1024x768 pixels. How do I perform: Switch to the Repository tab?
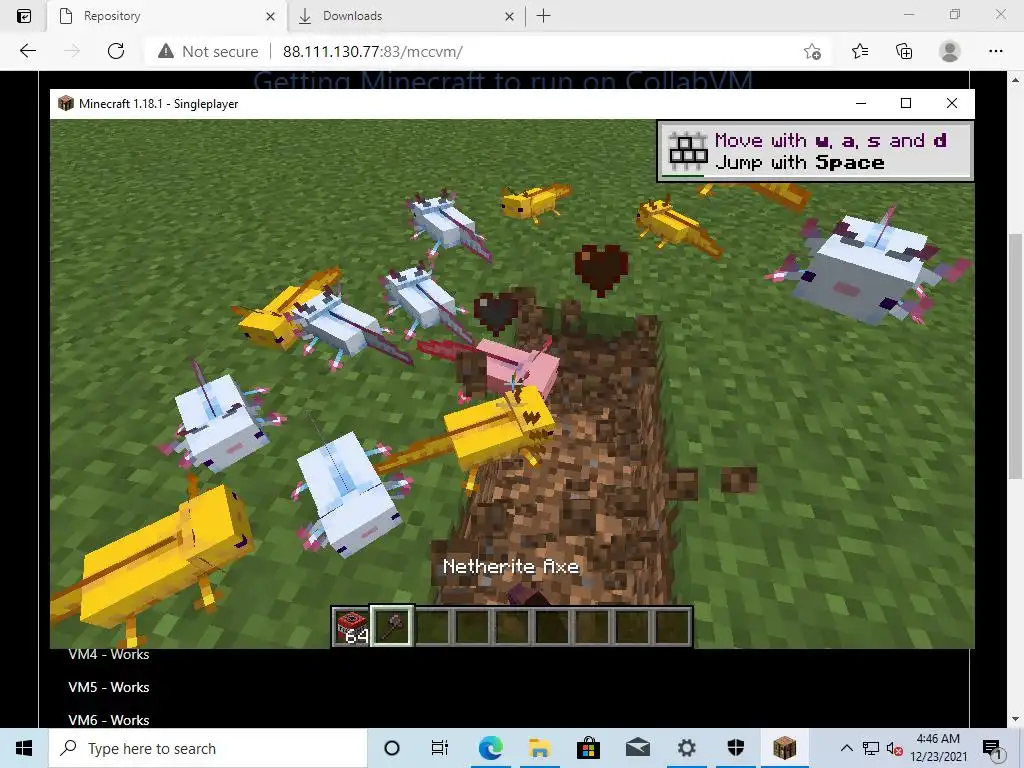point(167,16)
